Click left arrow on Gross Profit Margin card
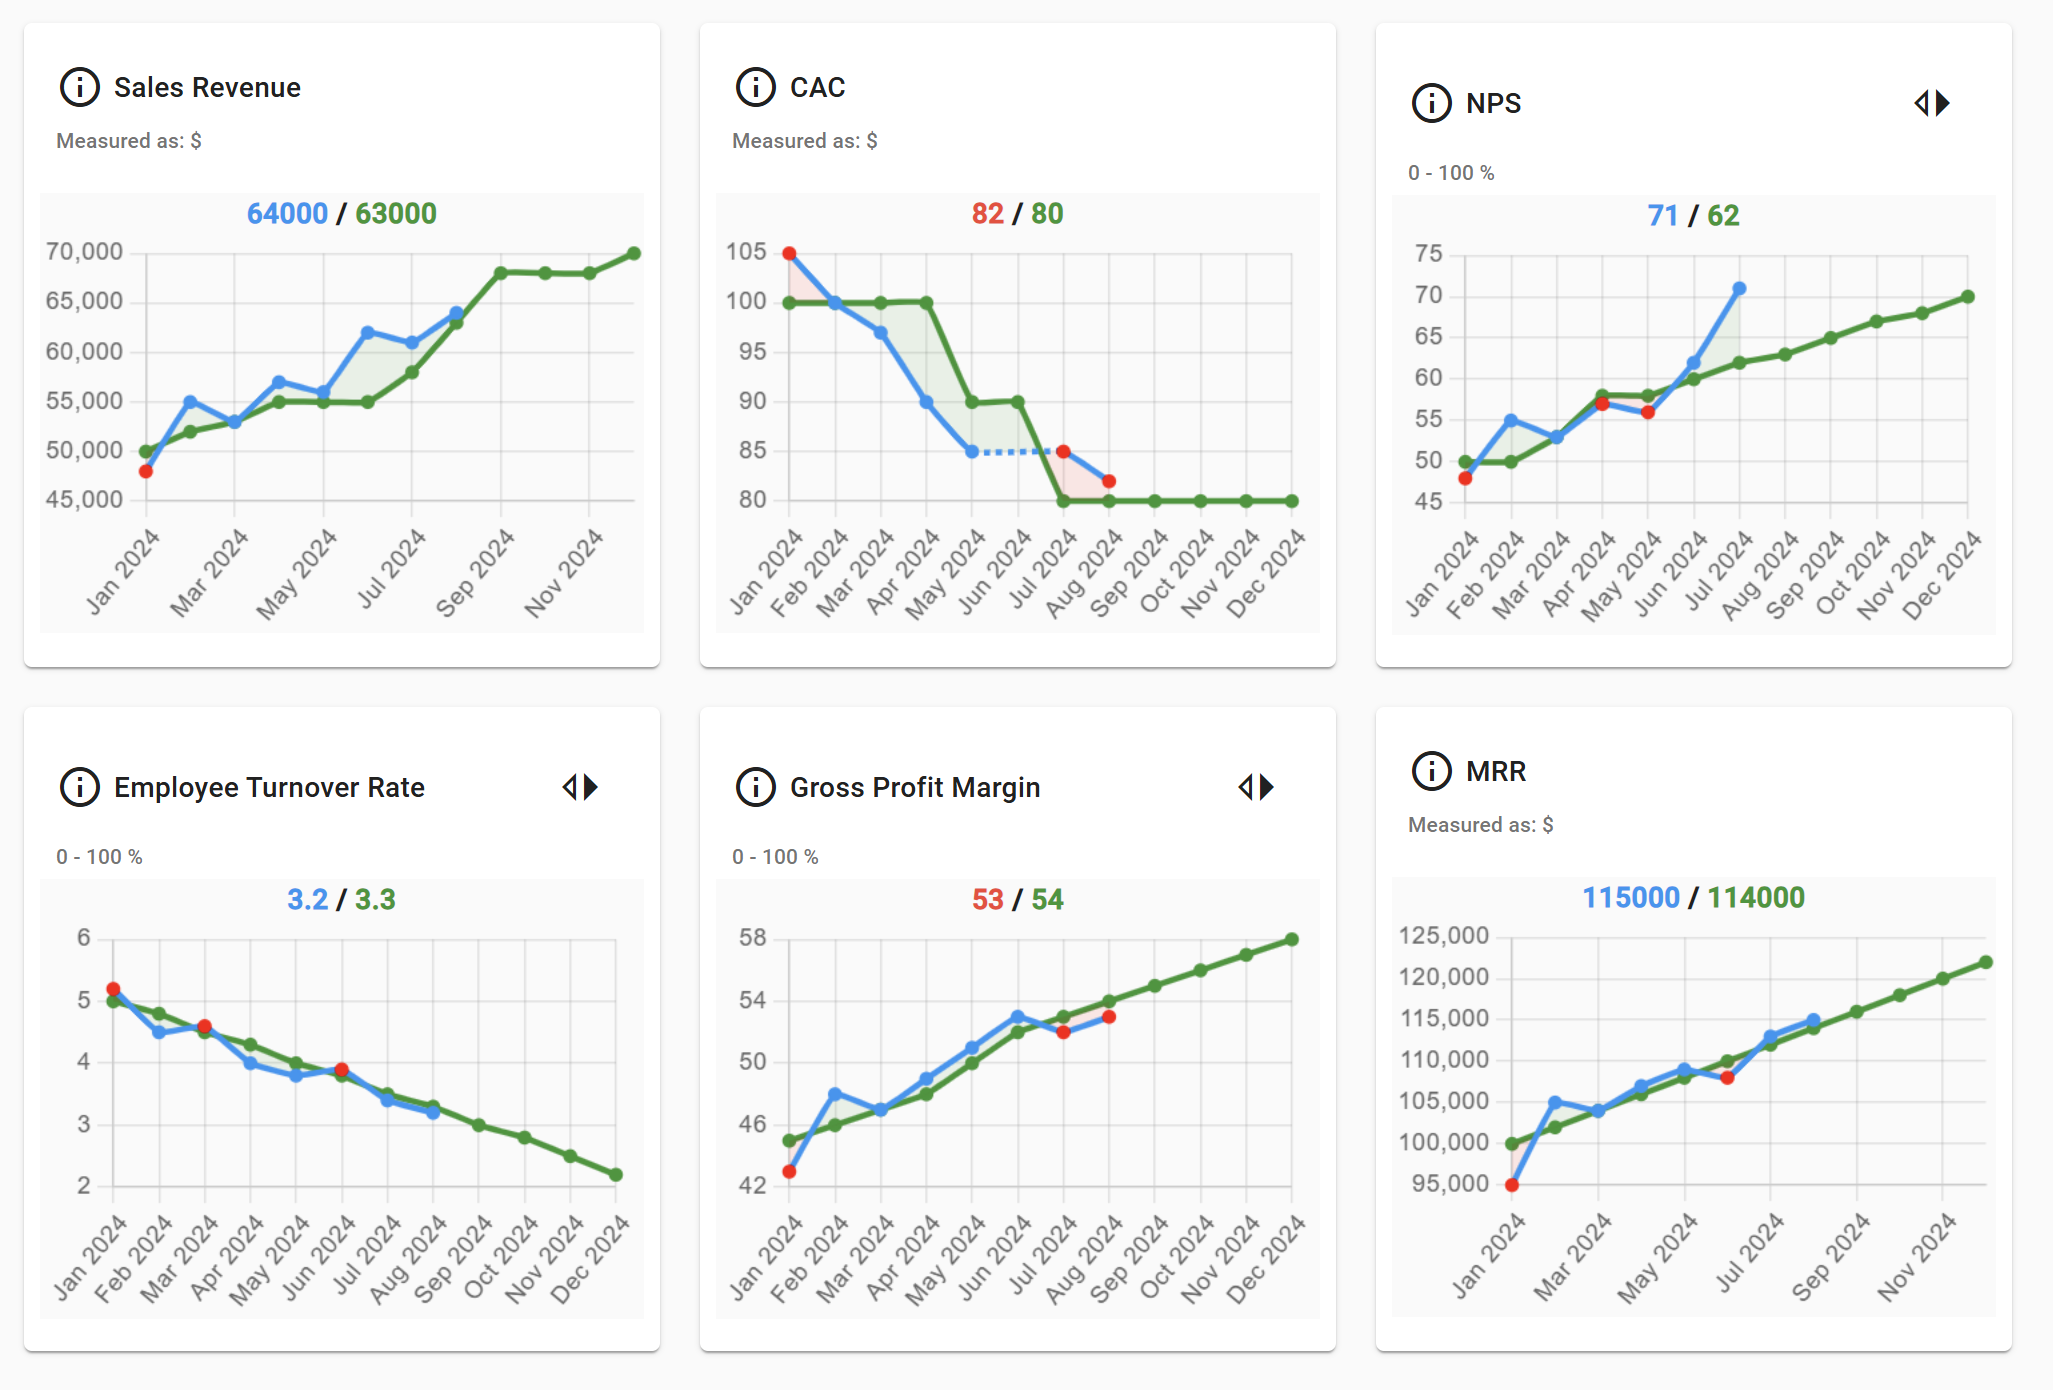 pos(1245,787)
